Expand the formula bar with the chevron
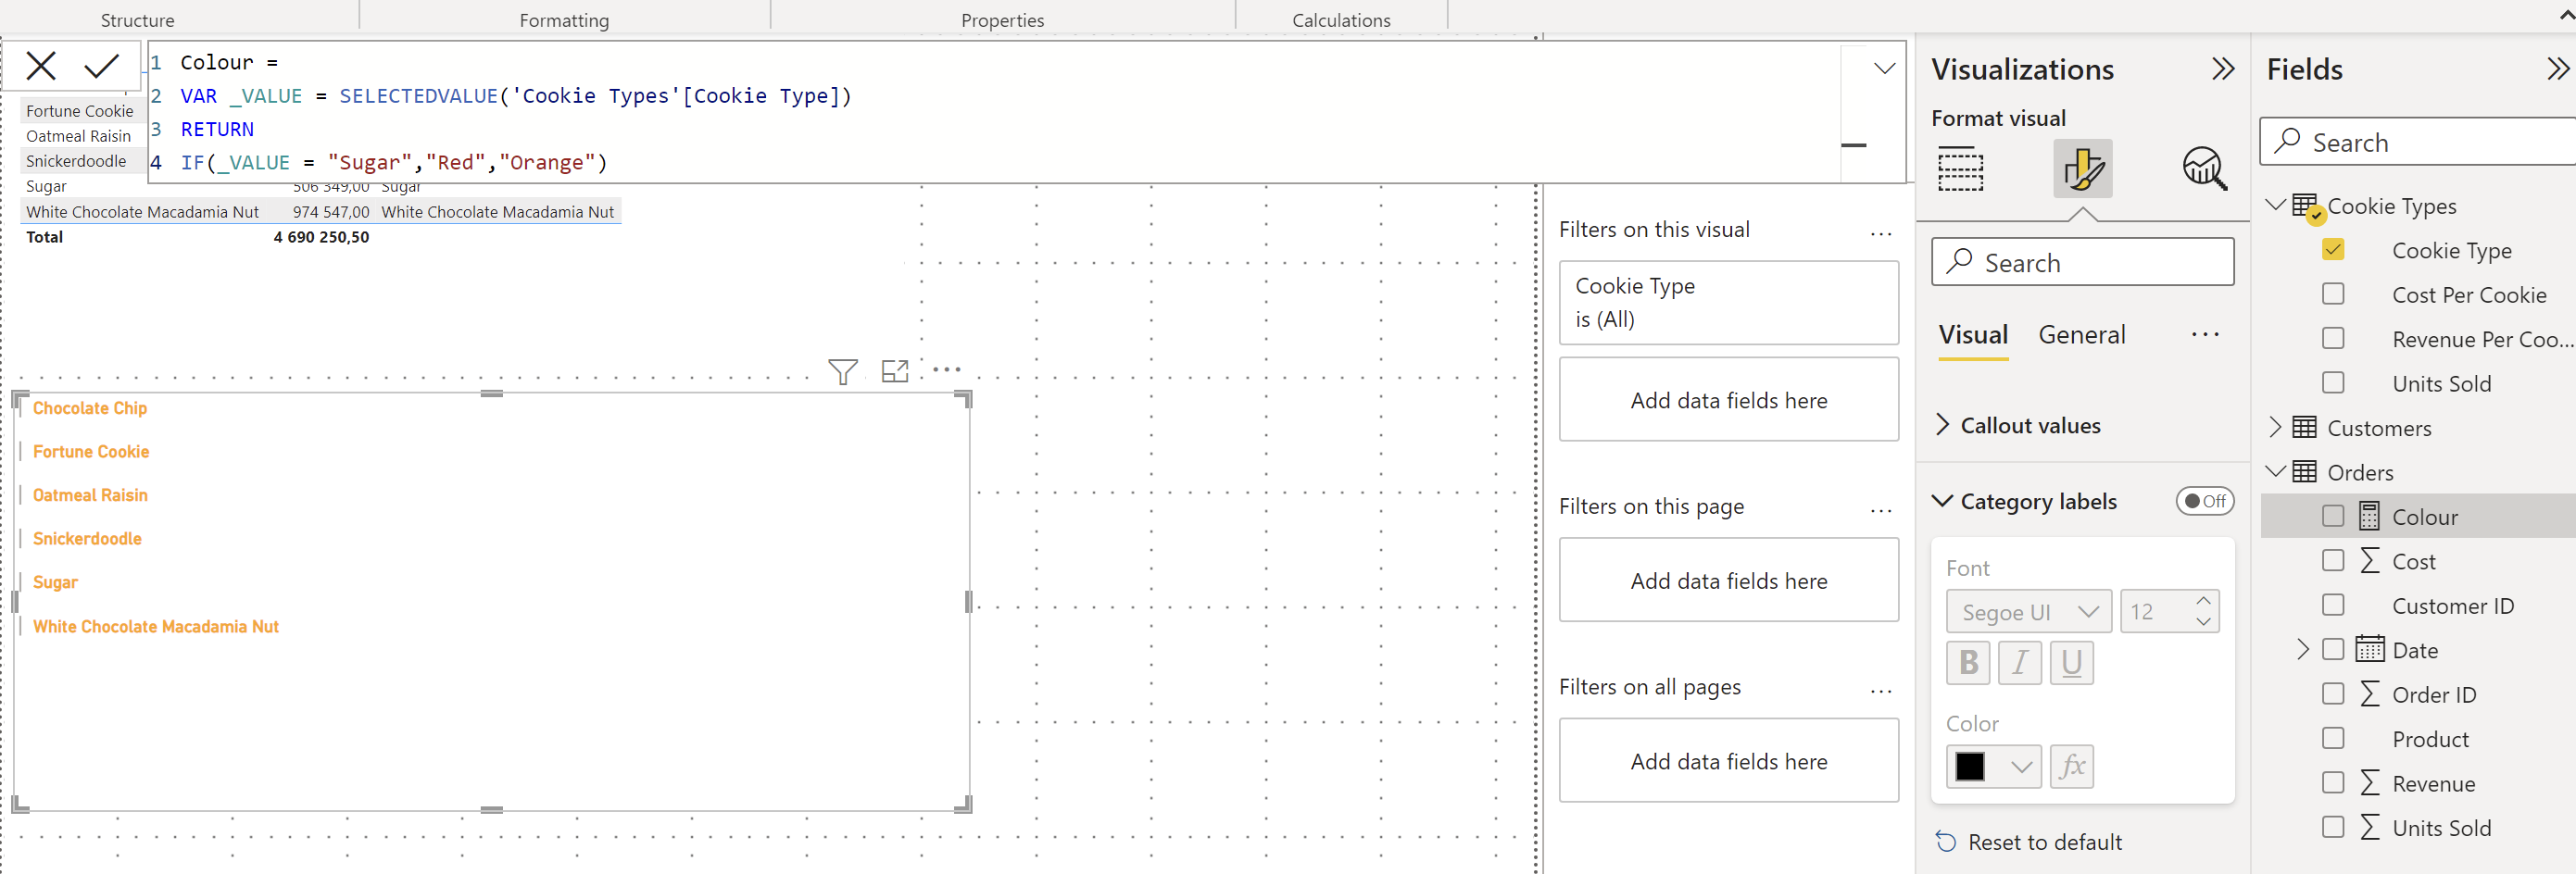The width and height of the screenshot is (2576, 874). [1884, 68]
